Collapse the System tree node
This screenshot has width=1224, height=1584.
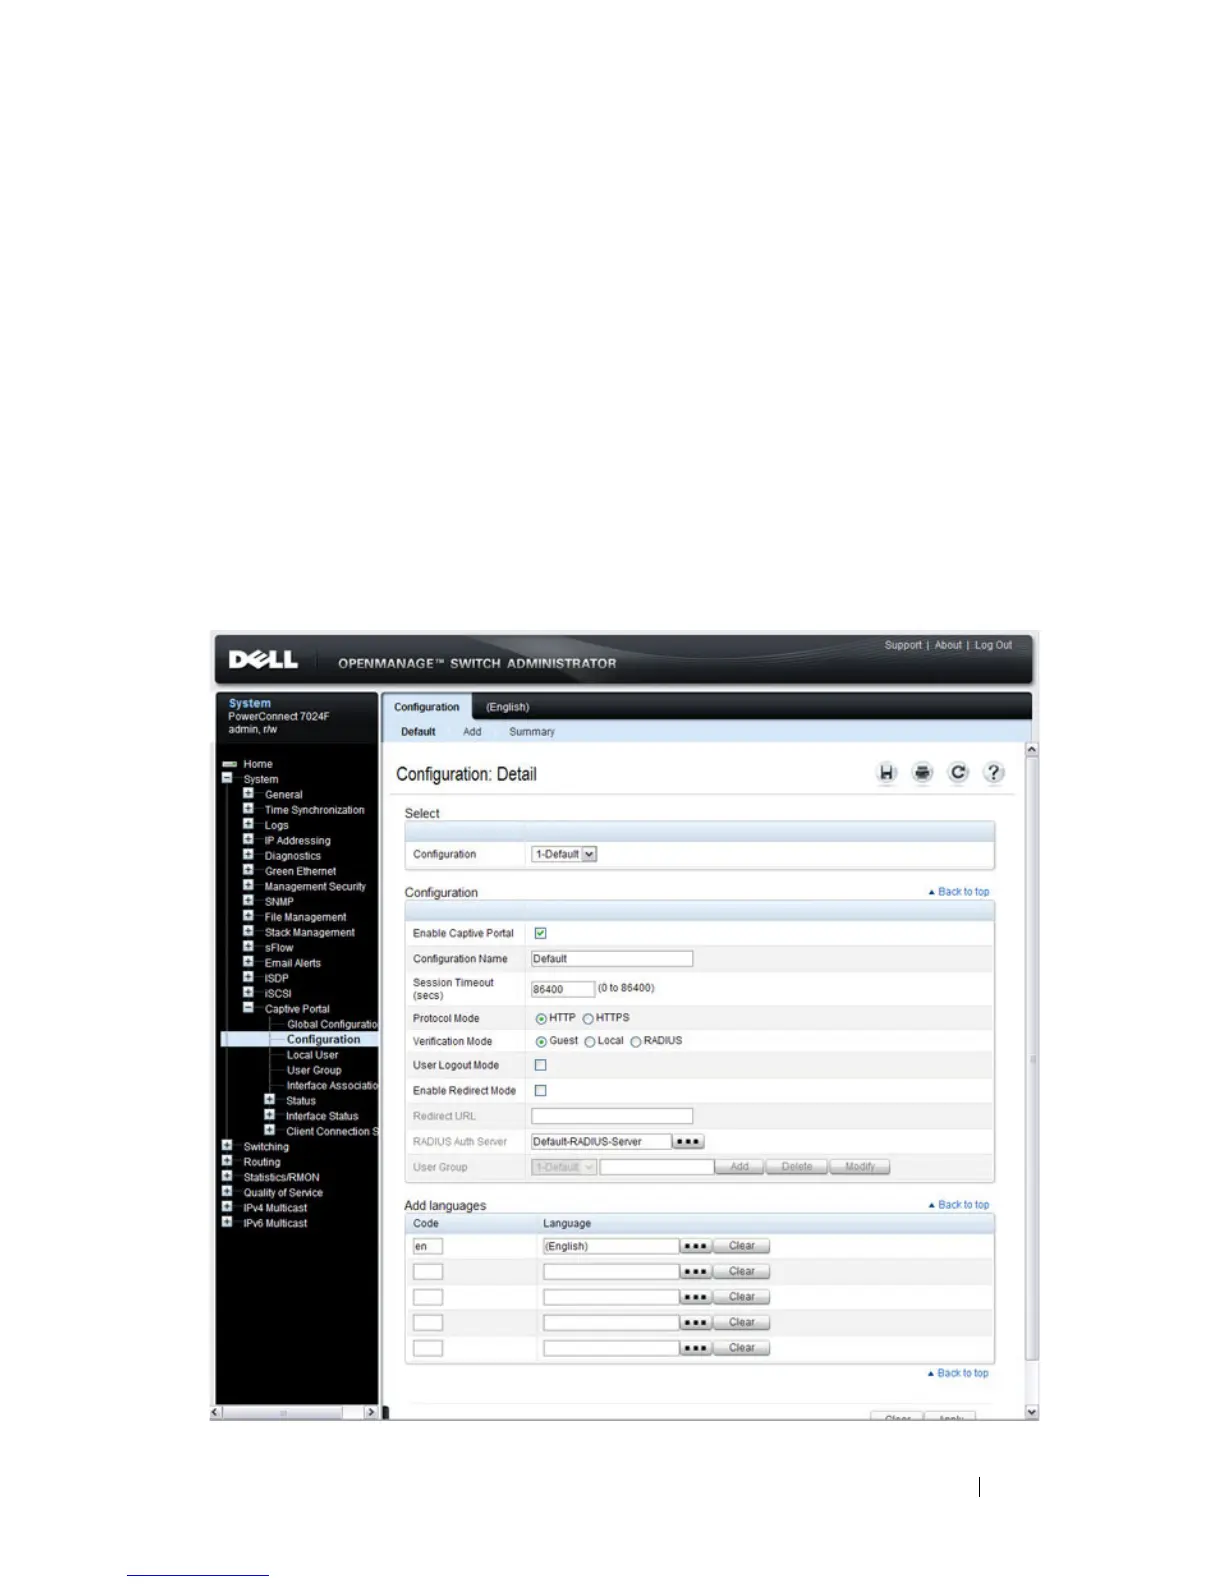(x=227, y=778)
